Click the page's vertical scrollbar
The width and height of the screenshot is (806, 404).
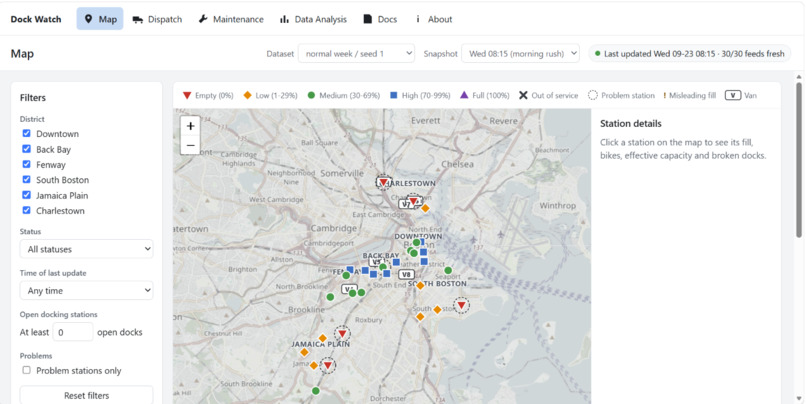pos(799,159)
